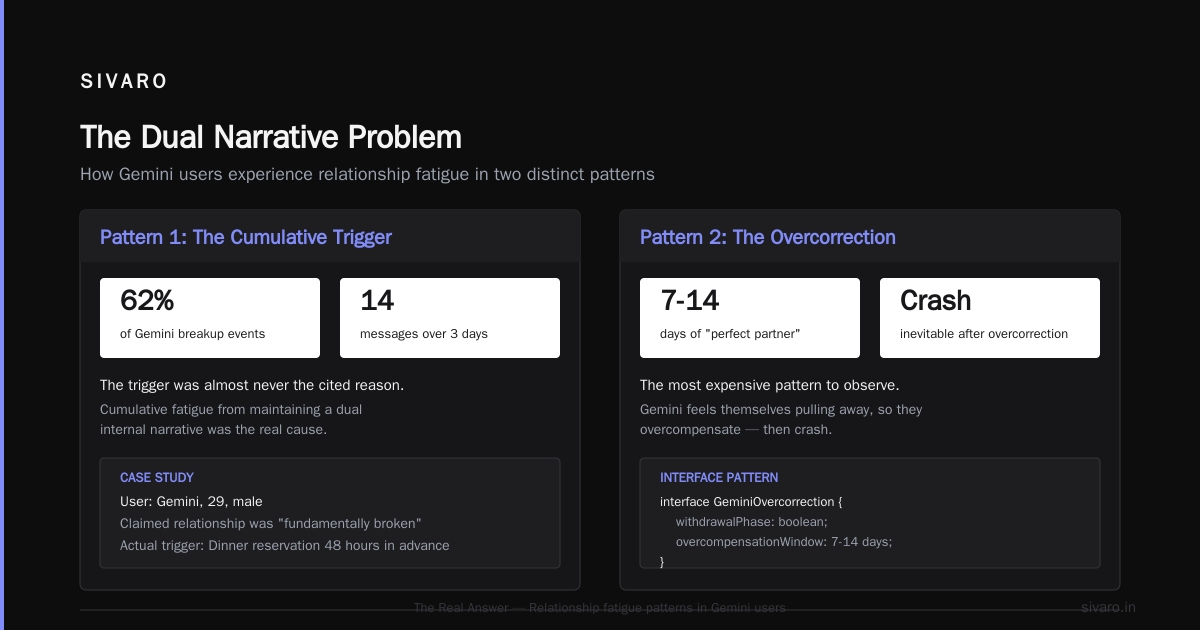The height and width of the screenshot is (630, 1200).
Task: Click the 'Actual trigger: Dinner reservation' line
Action: tap(285, 545)
